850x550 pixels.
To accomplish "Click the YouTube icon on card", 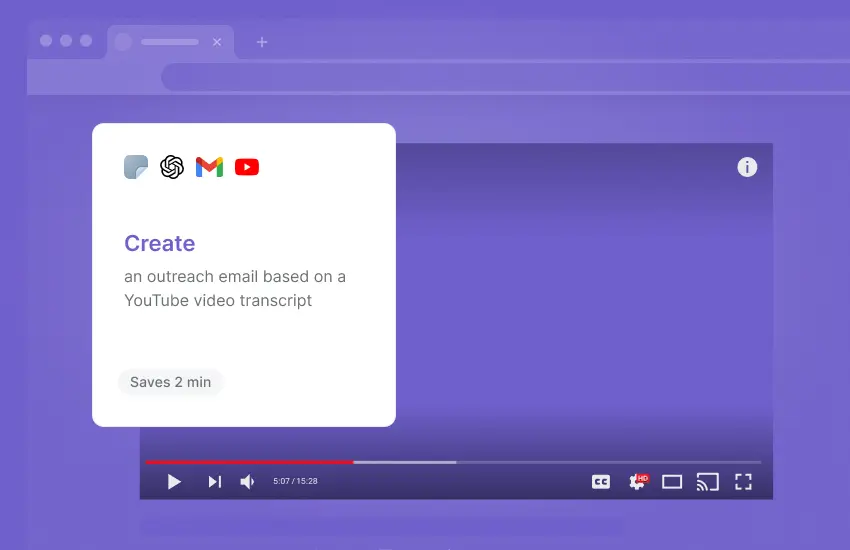I will click(247, 167).
